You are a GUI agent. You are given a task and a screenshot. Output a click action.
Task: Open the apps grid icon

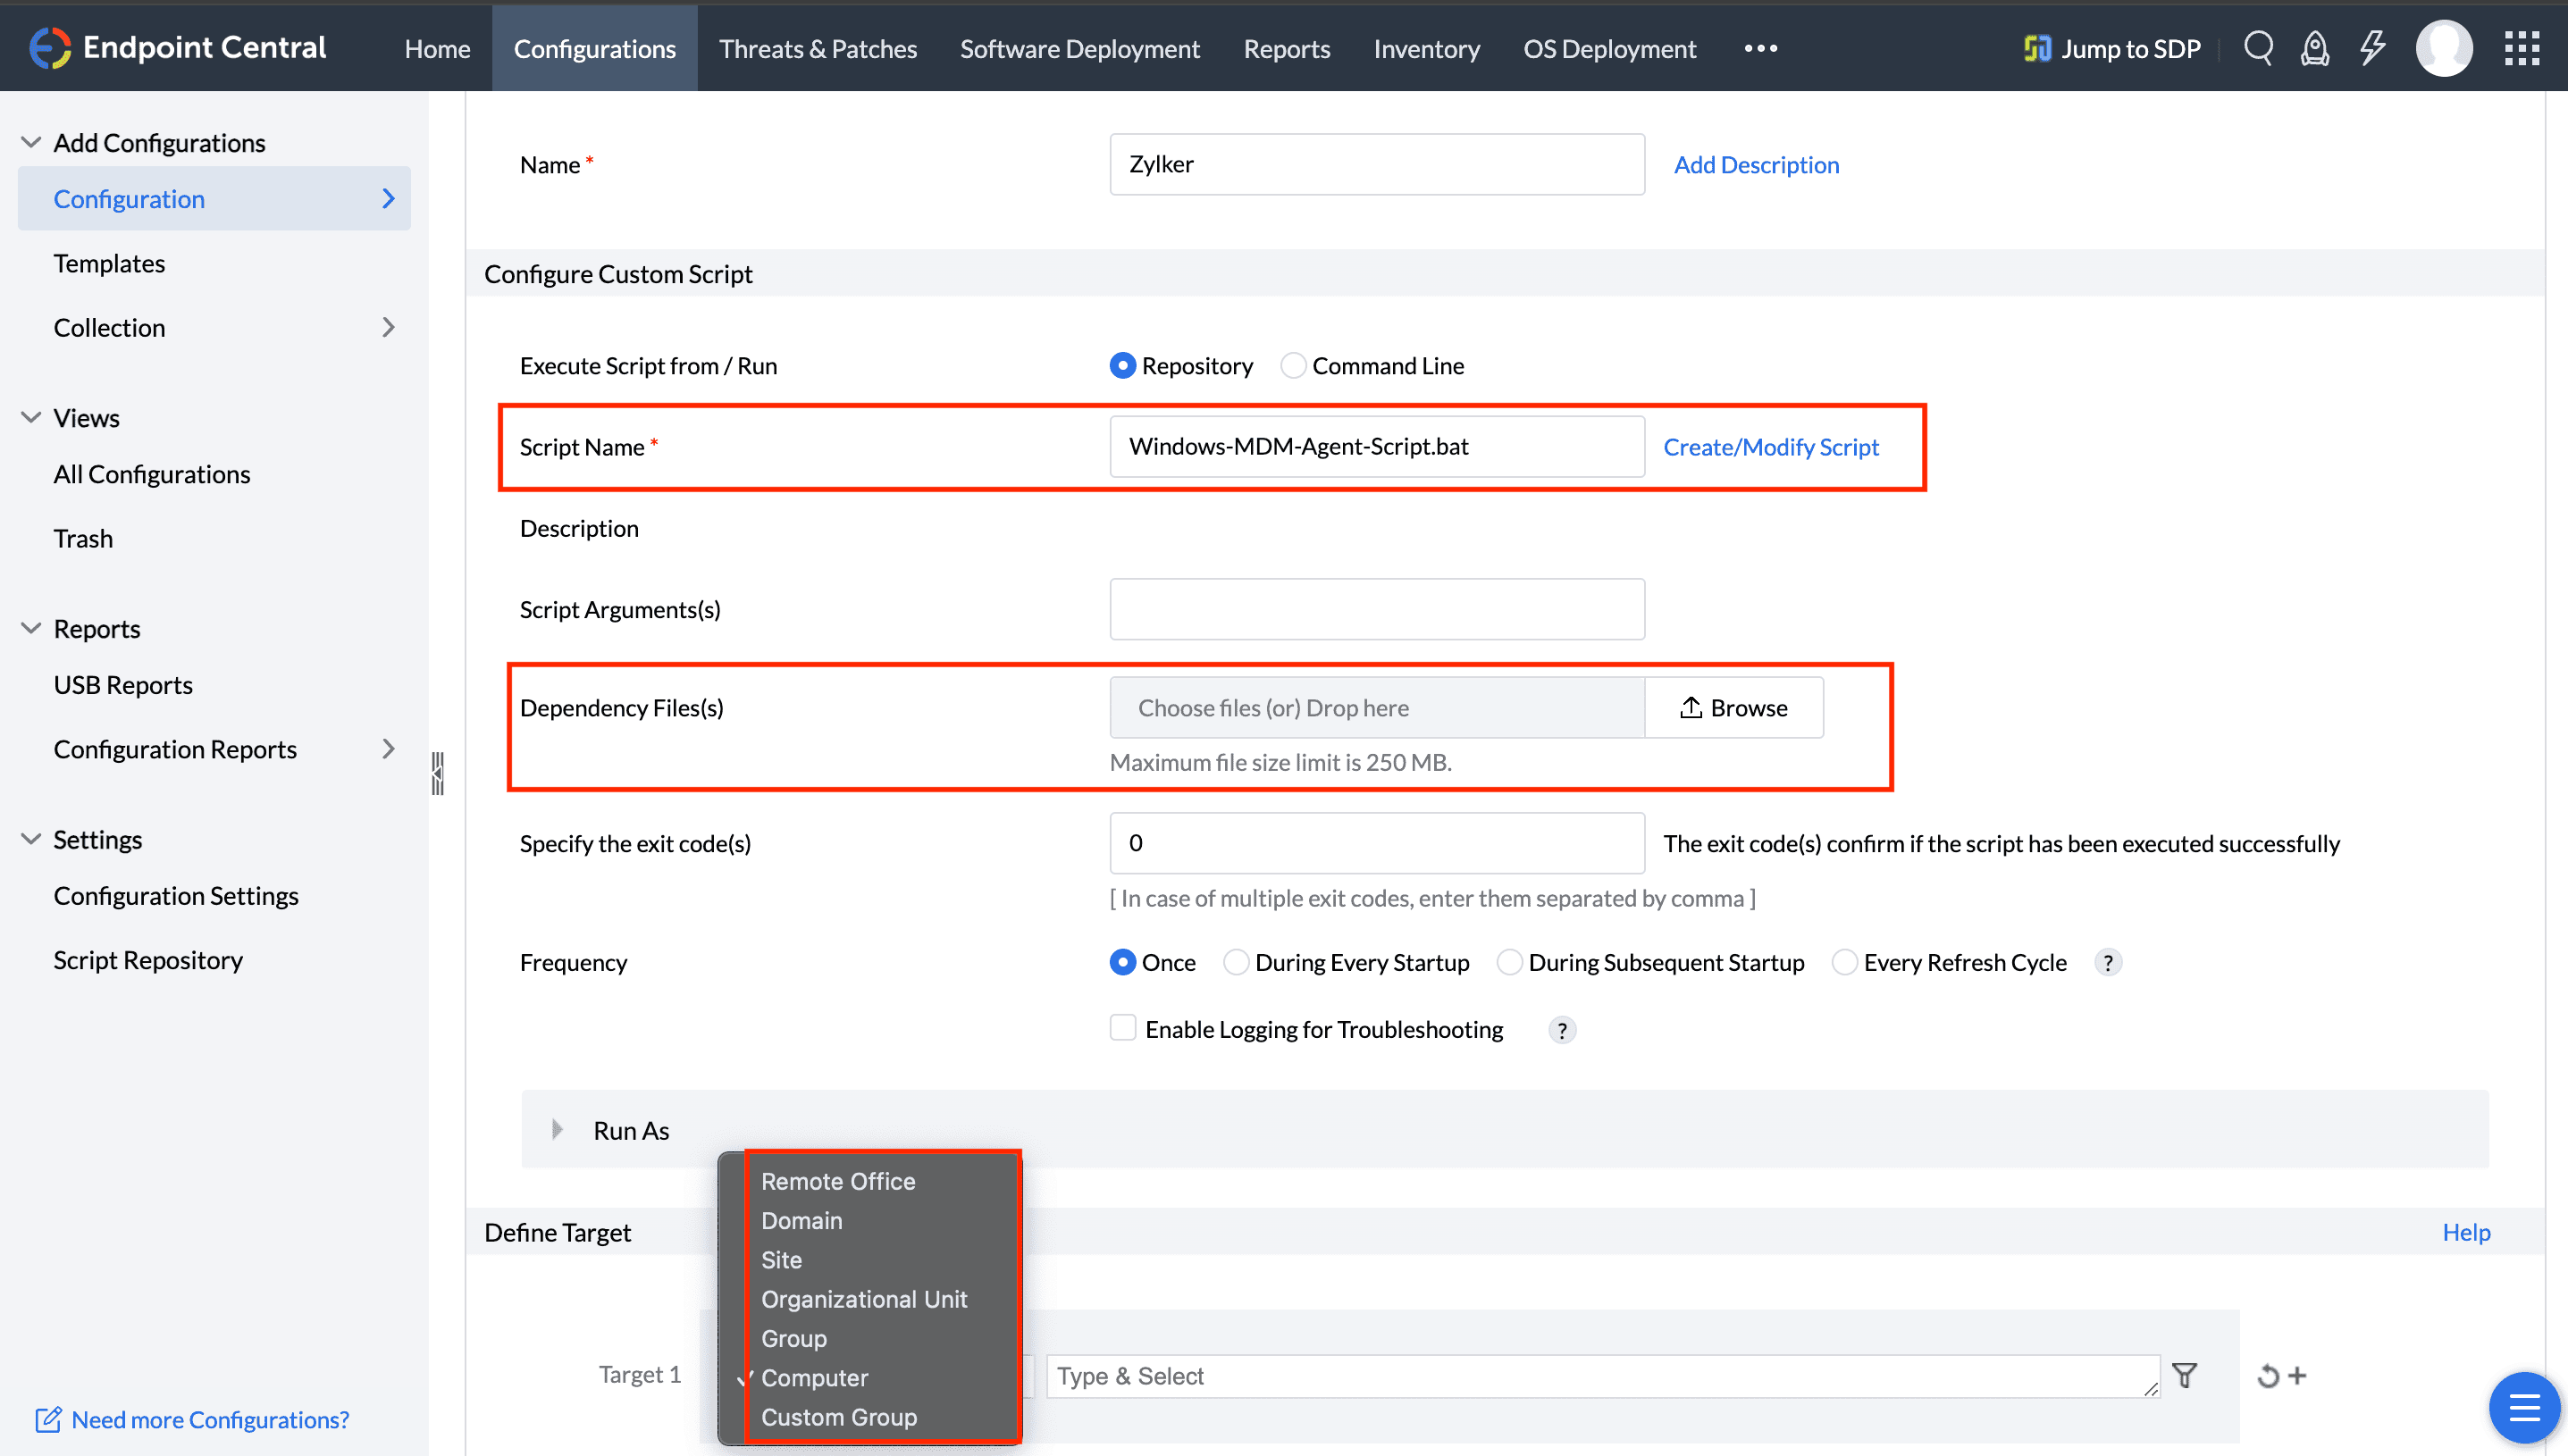(x=2522, y=47)
